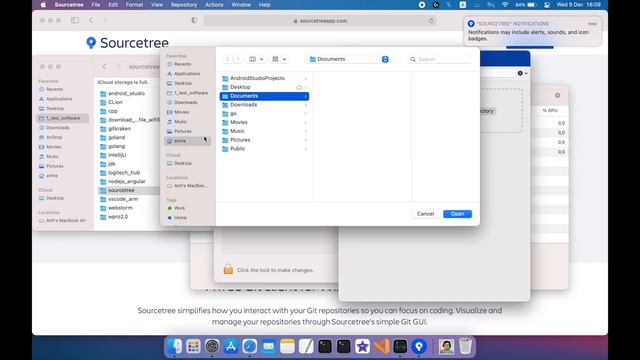
Task: Expand the Pictures folder chevron in file list
Action: pyautogui.click(x=305, y=140)
